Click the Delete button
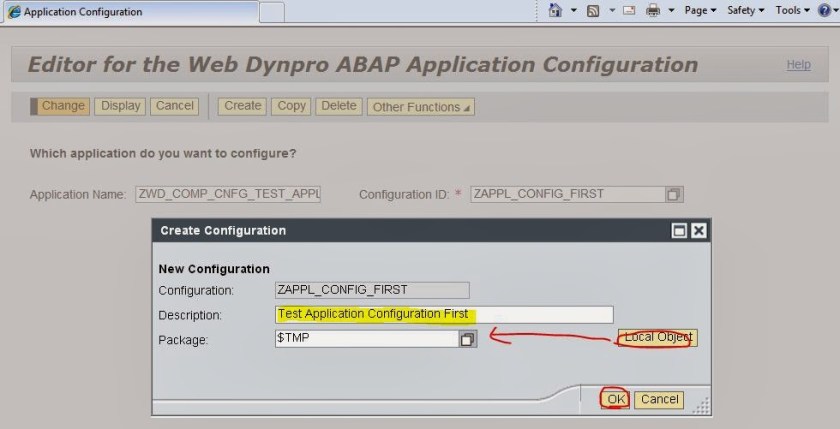840x429 pixels. (339, 106)
